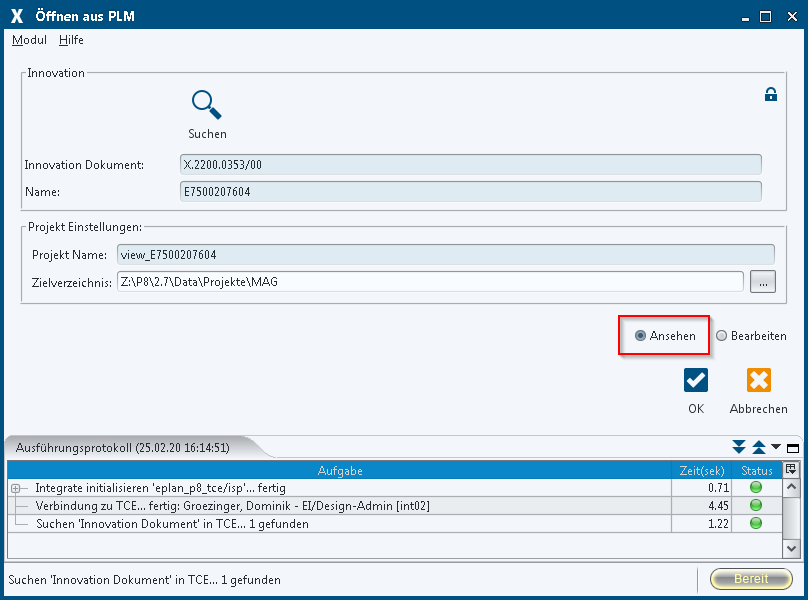The height and width of the screenshot is (600, 808).
Task: Sort by the Zeit(sek) column header
Action: pyautogui.click(x=700, y=470)
